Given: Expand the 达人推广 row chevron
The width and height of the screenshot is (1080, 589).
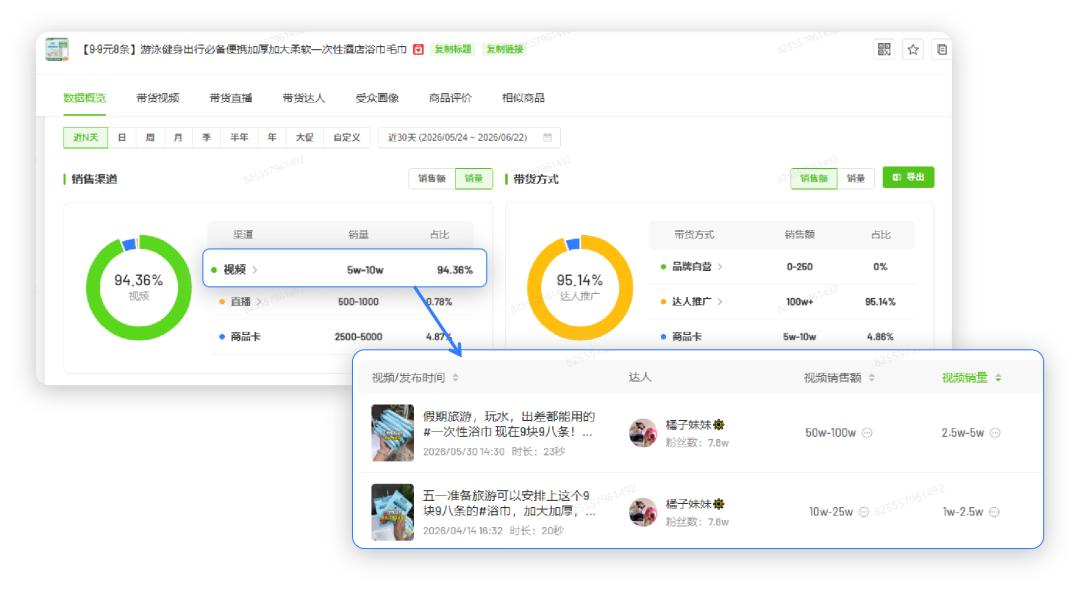Looking at the screenshot, I should (720, 302).
